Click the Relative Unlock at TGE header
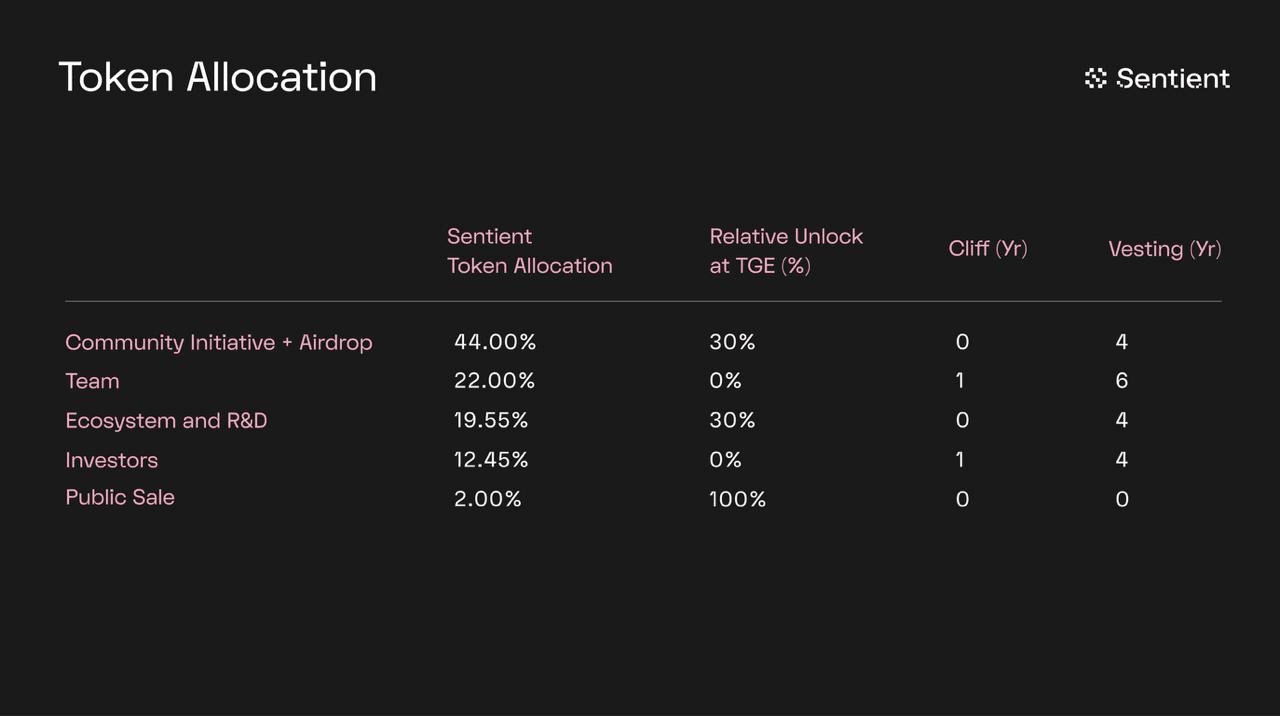1280x716 pixels. click(x=785, y=251)
